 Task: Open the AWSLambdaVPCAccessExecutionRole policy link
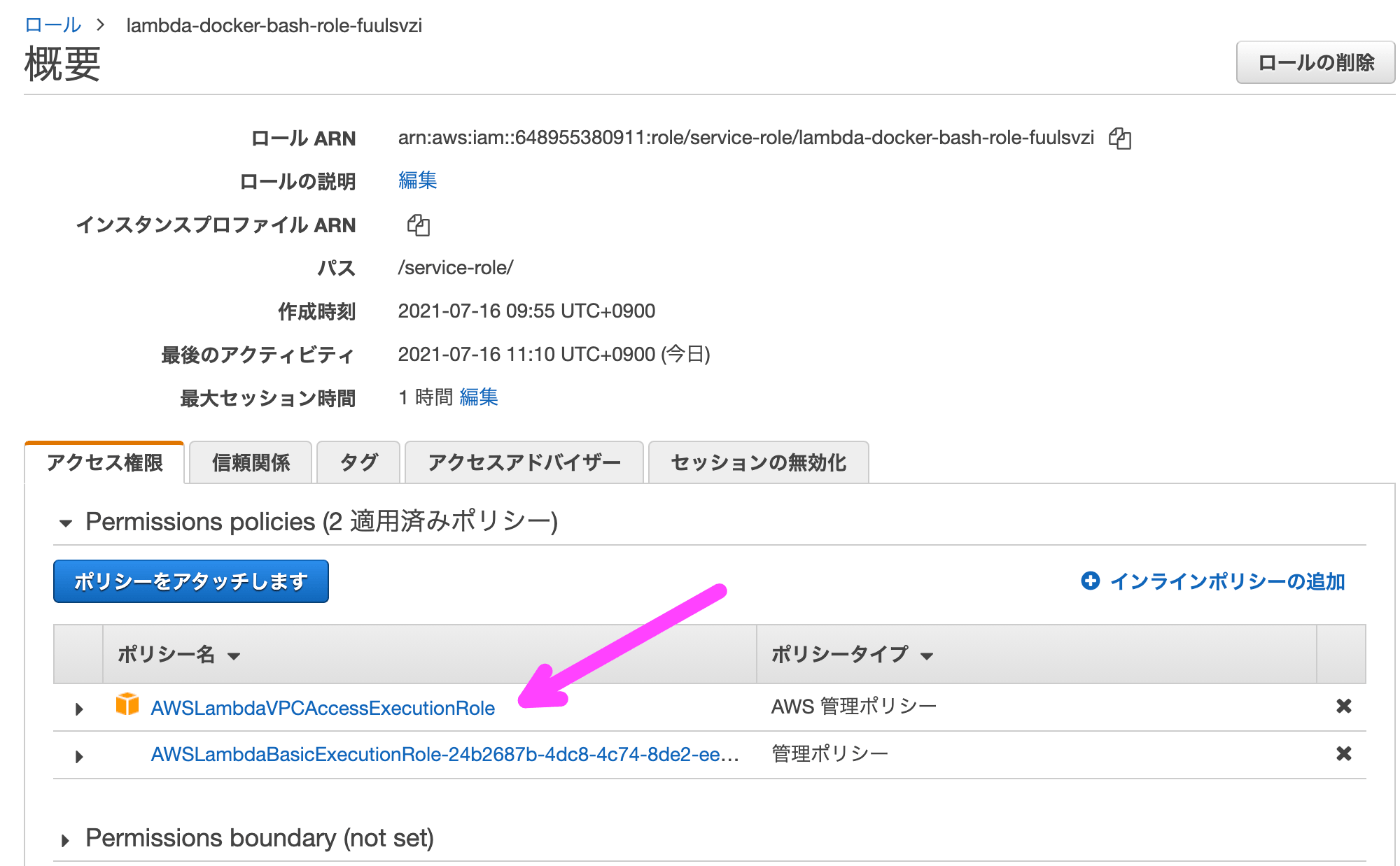pyautogui.click(x=323, y=708)
